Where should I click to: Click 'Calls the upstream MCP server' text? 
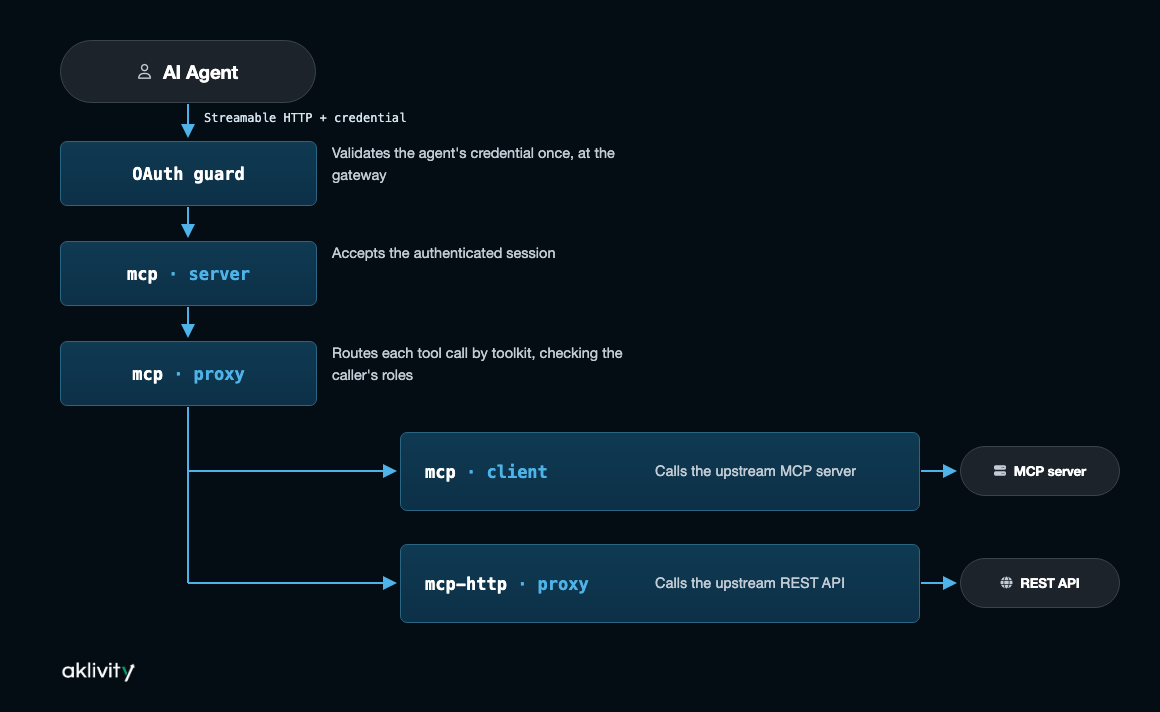[755, 471]
